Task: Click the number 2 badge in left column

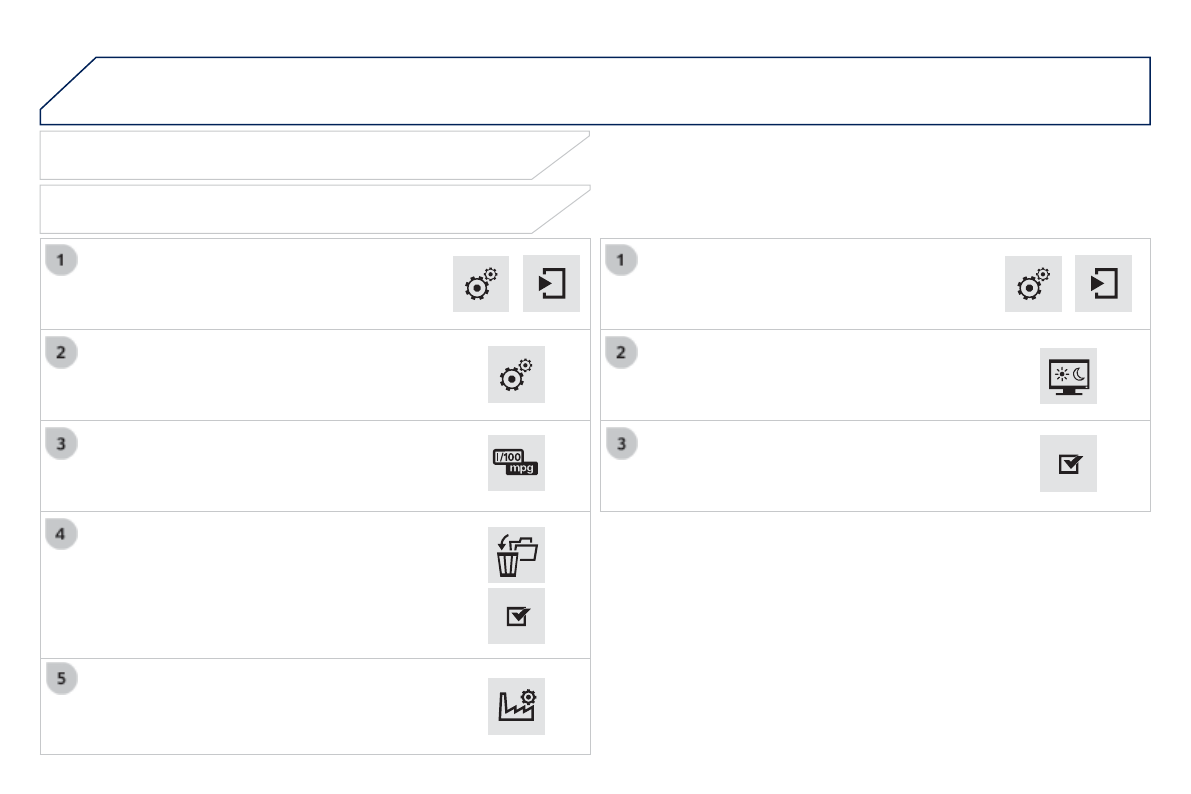Action: tap(61, 352)
